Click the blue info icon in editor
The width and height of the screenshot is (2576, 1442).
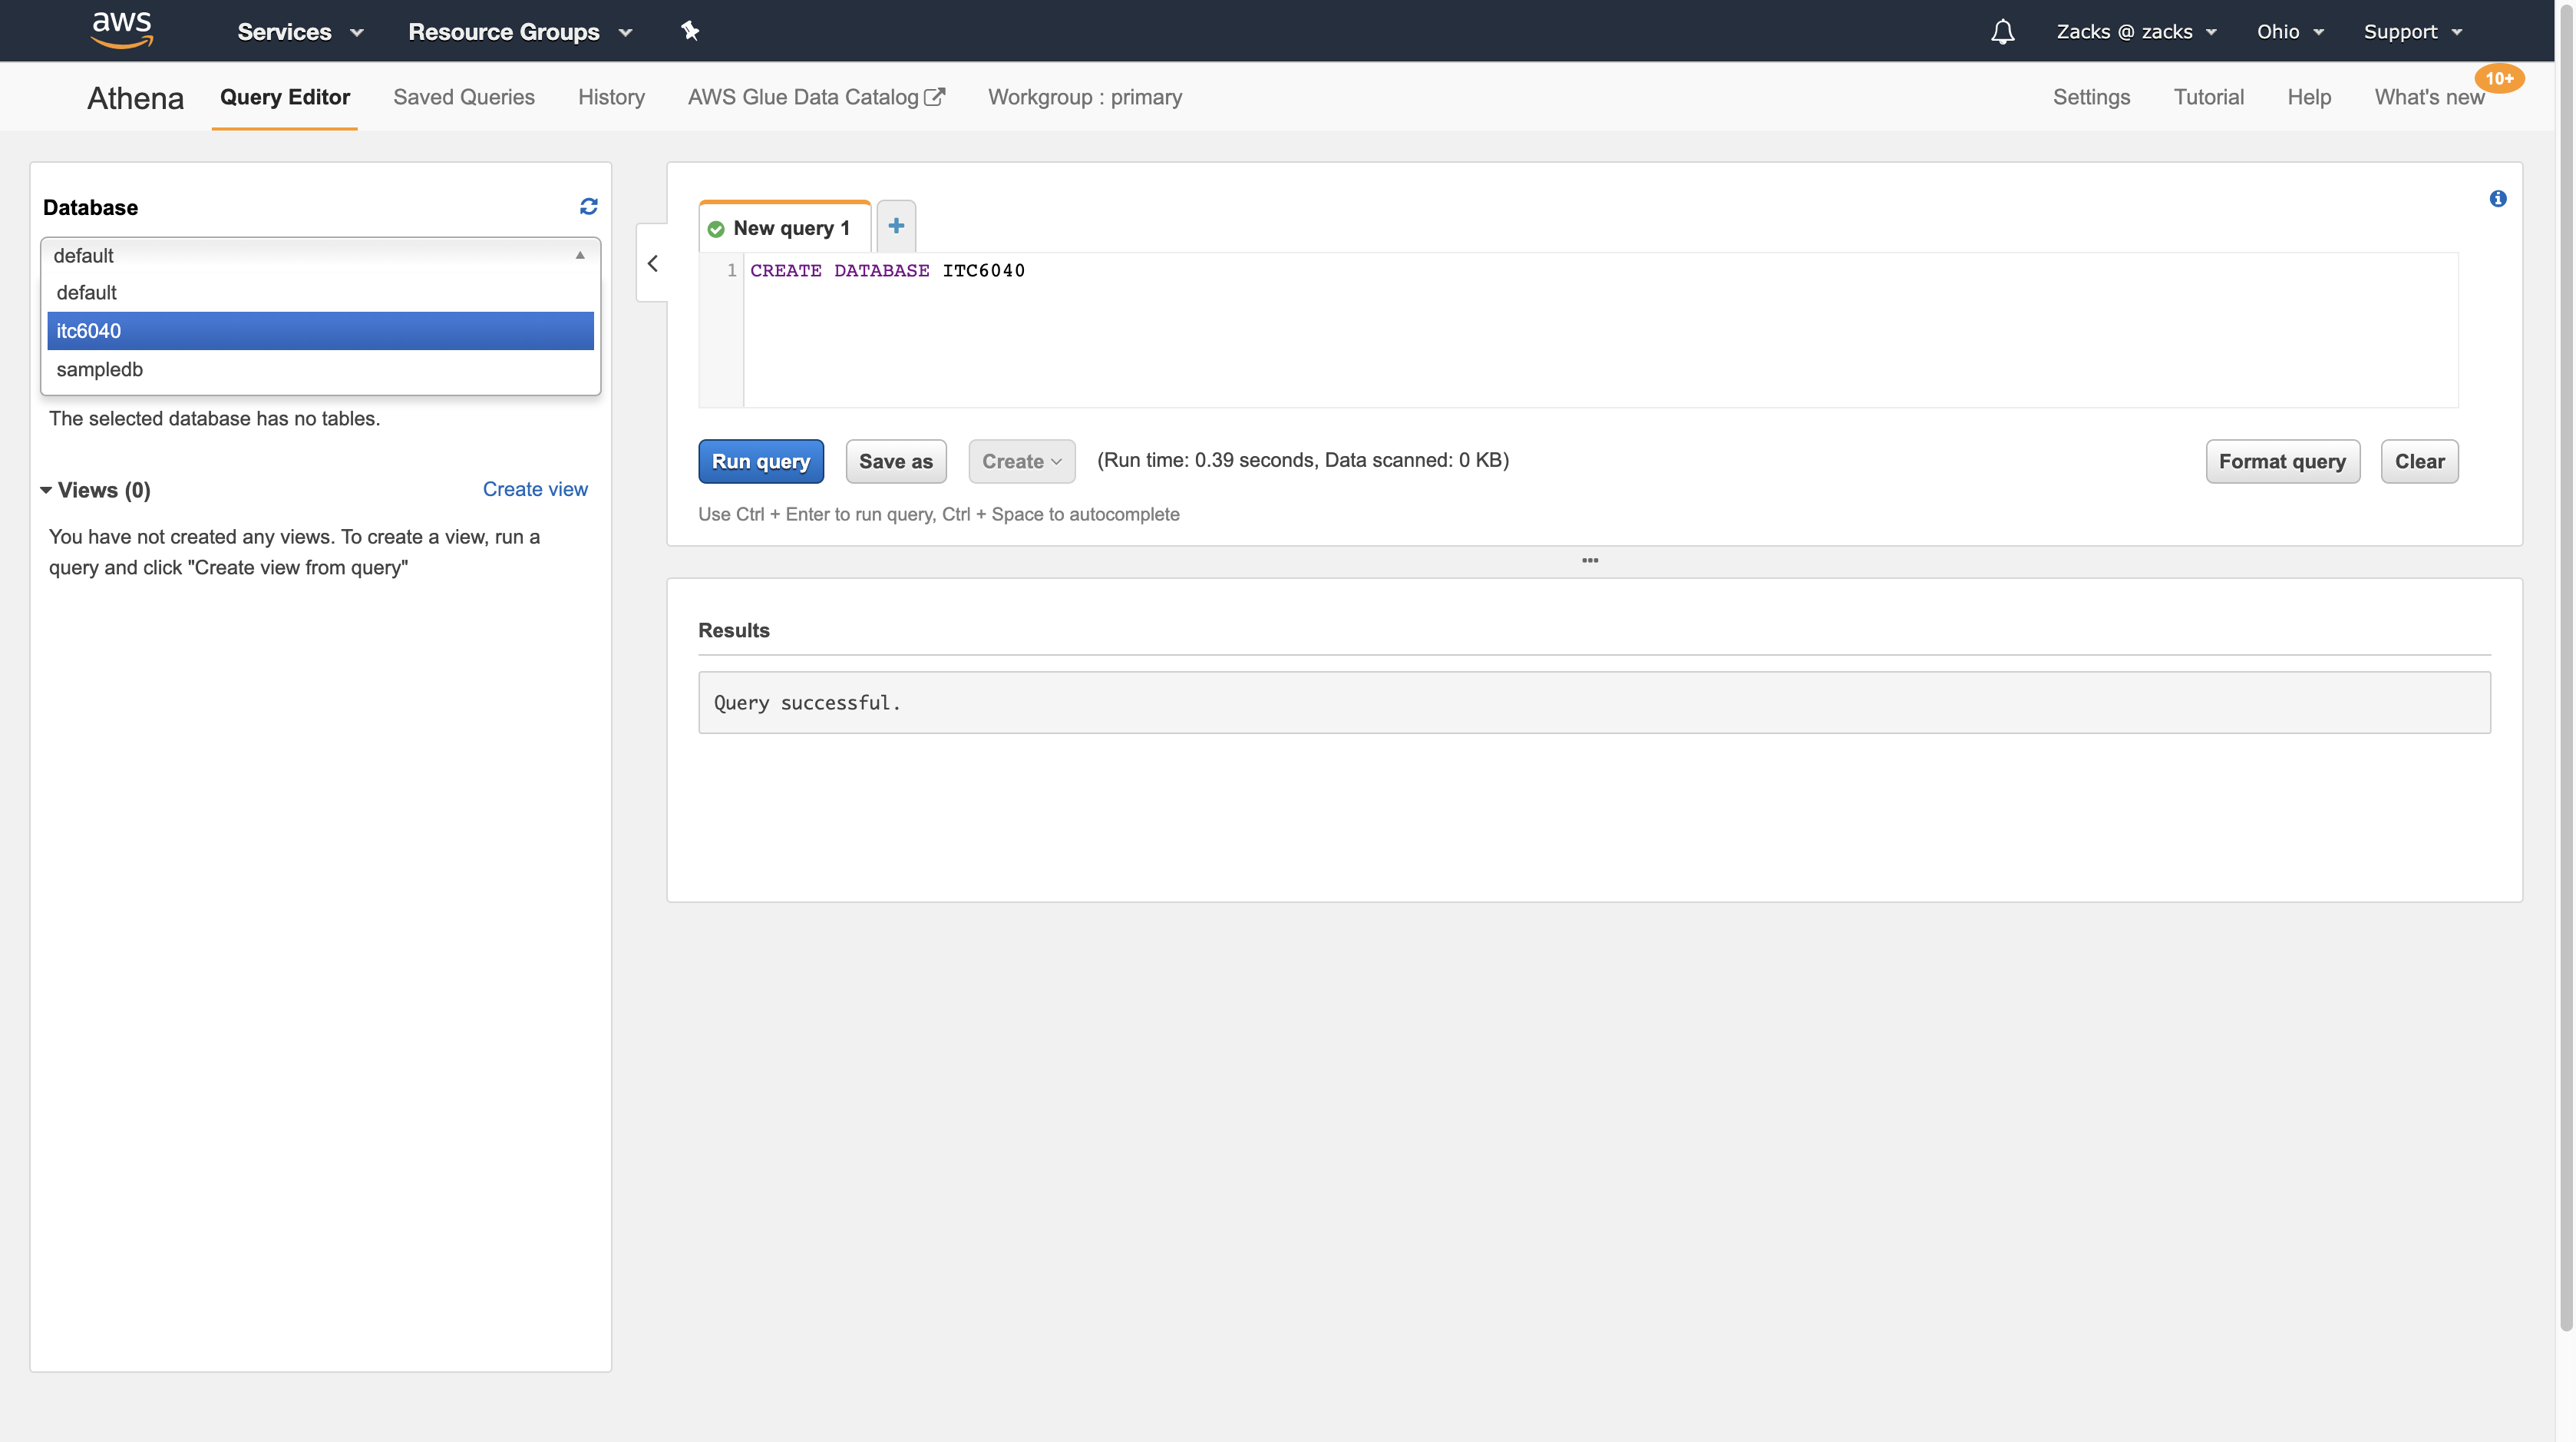coord(2497,199)
